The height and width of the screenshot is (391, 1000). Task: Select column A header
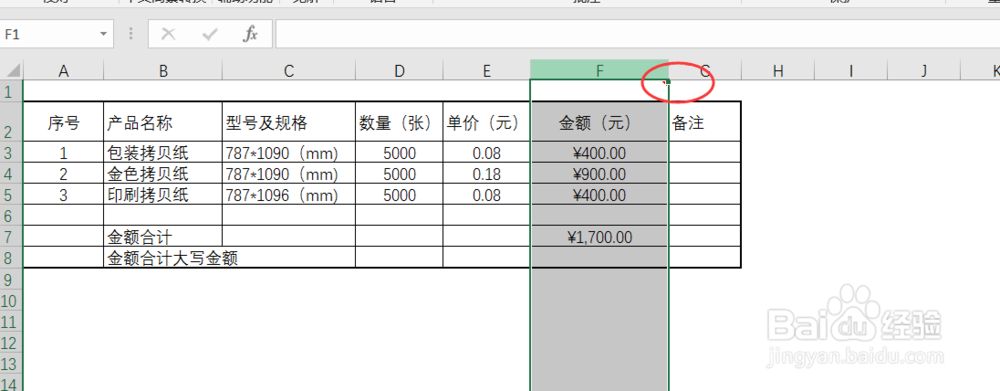63,71
